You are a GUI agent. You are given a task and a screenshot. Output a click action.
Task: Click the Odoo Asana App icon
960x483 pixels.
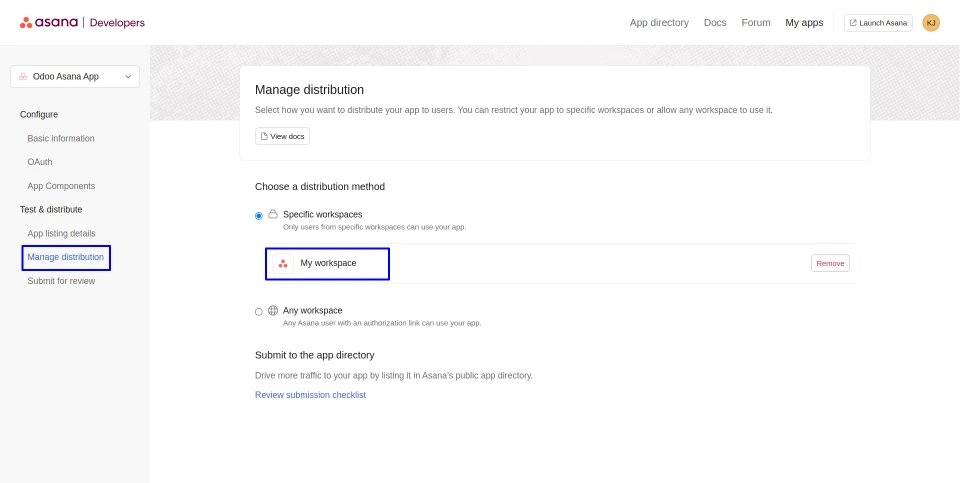[23, 76]
